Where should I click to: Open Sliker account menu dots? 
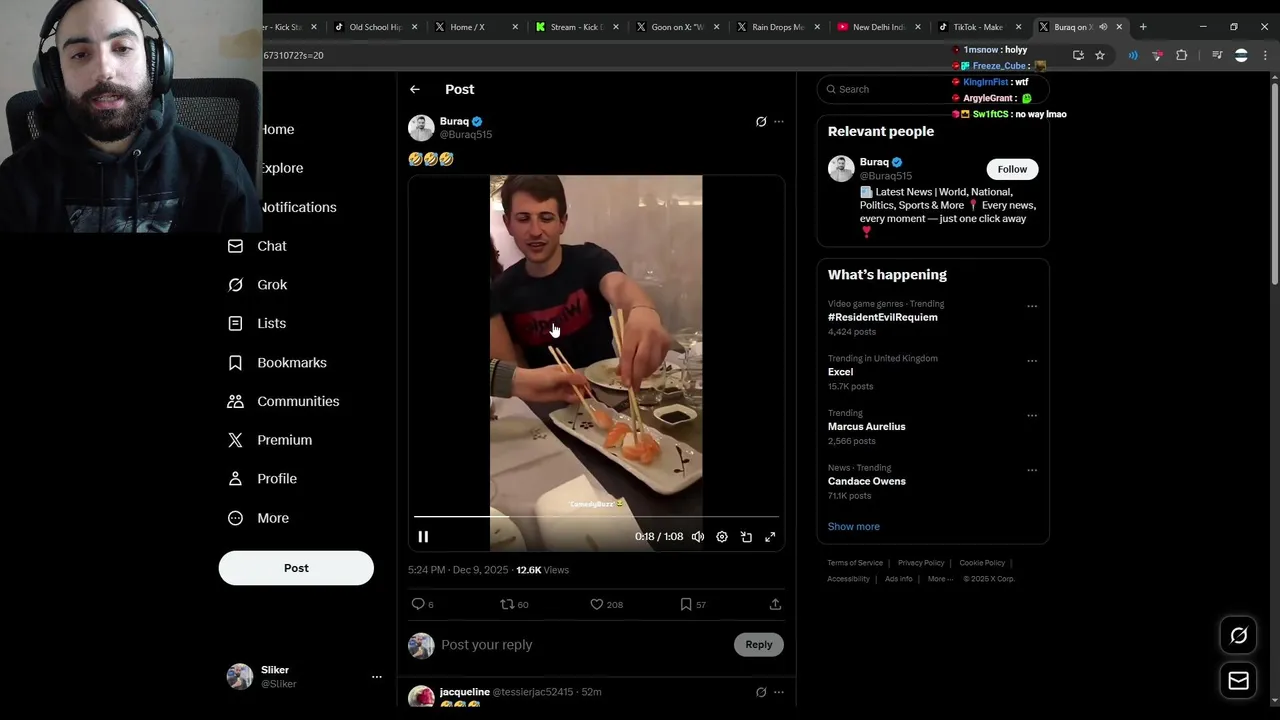[x=377, y=677]
